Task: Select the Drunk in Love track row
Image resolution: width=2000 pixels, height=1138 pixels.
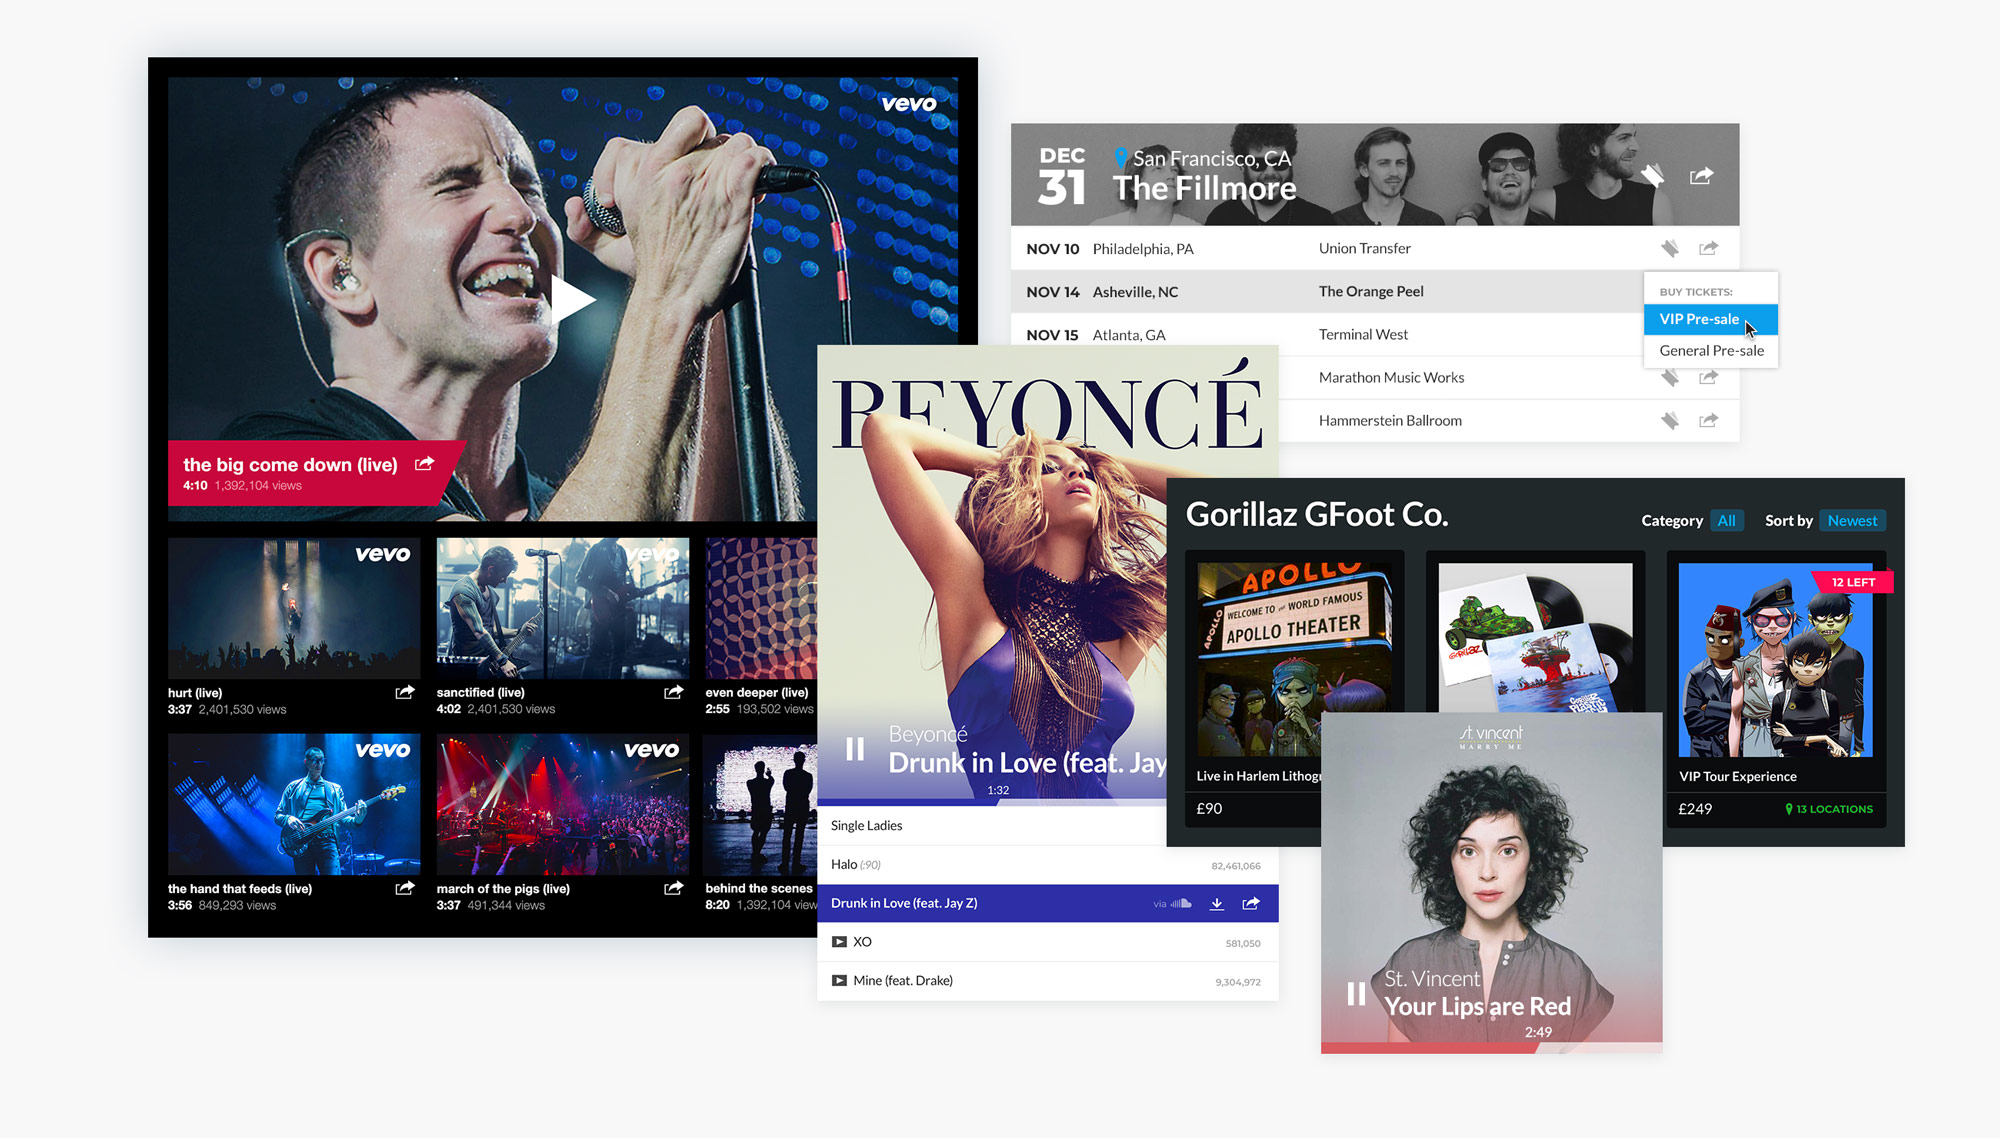Action: pyautogui.click(x=1048, y=903)
